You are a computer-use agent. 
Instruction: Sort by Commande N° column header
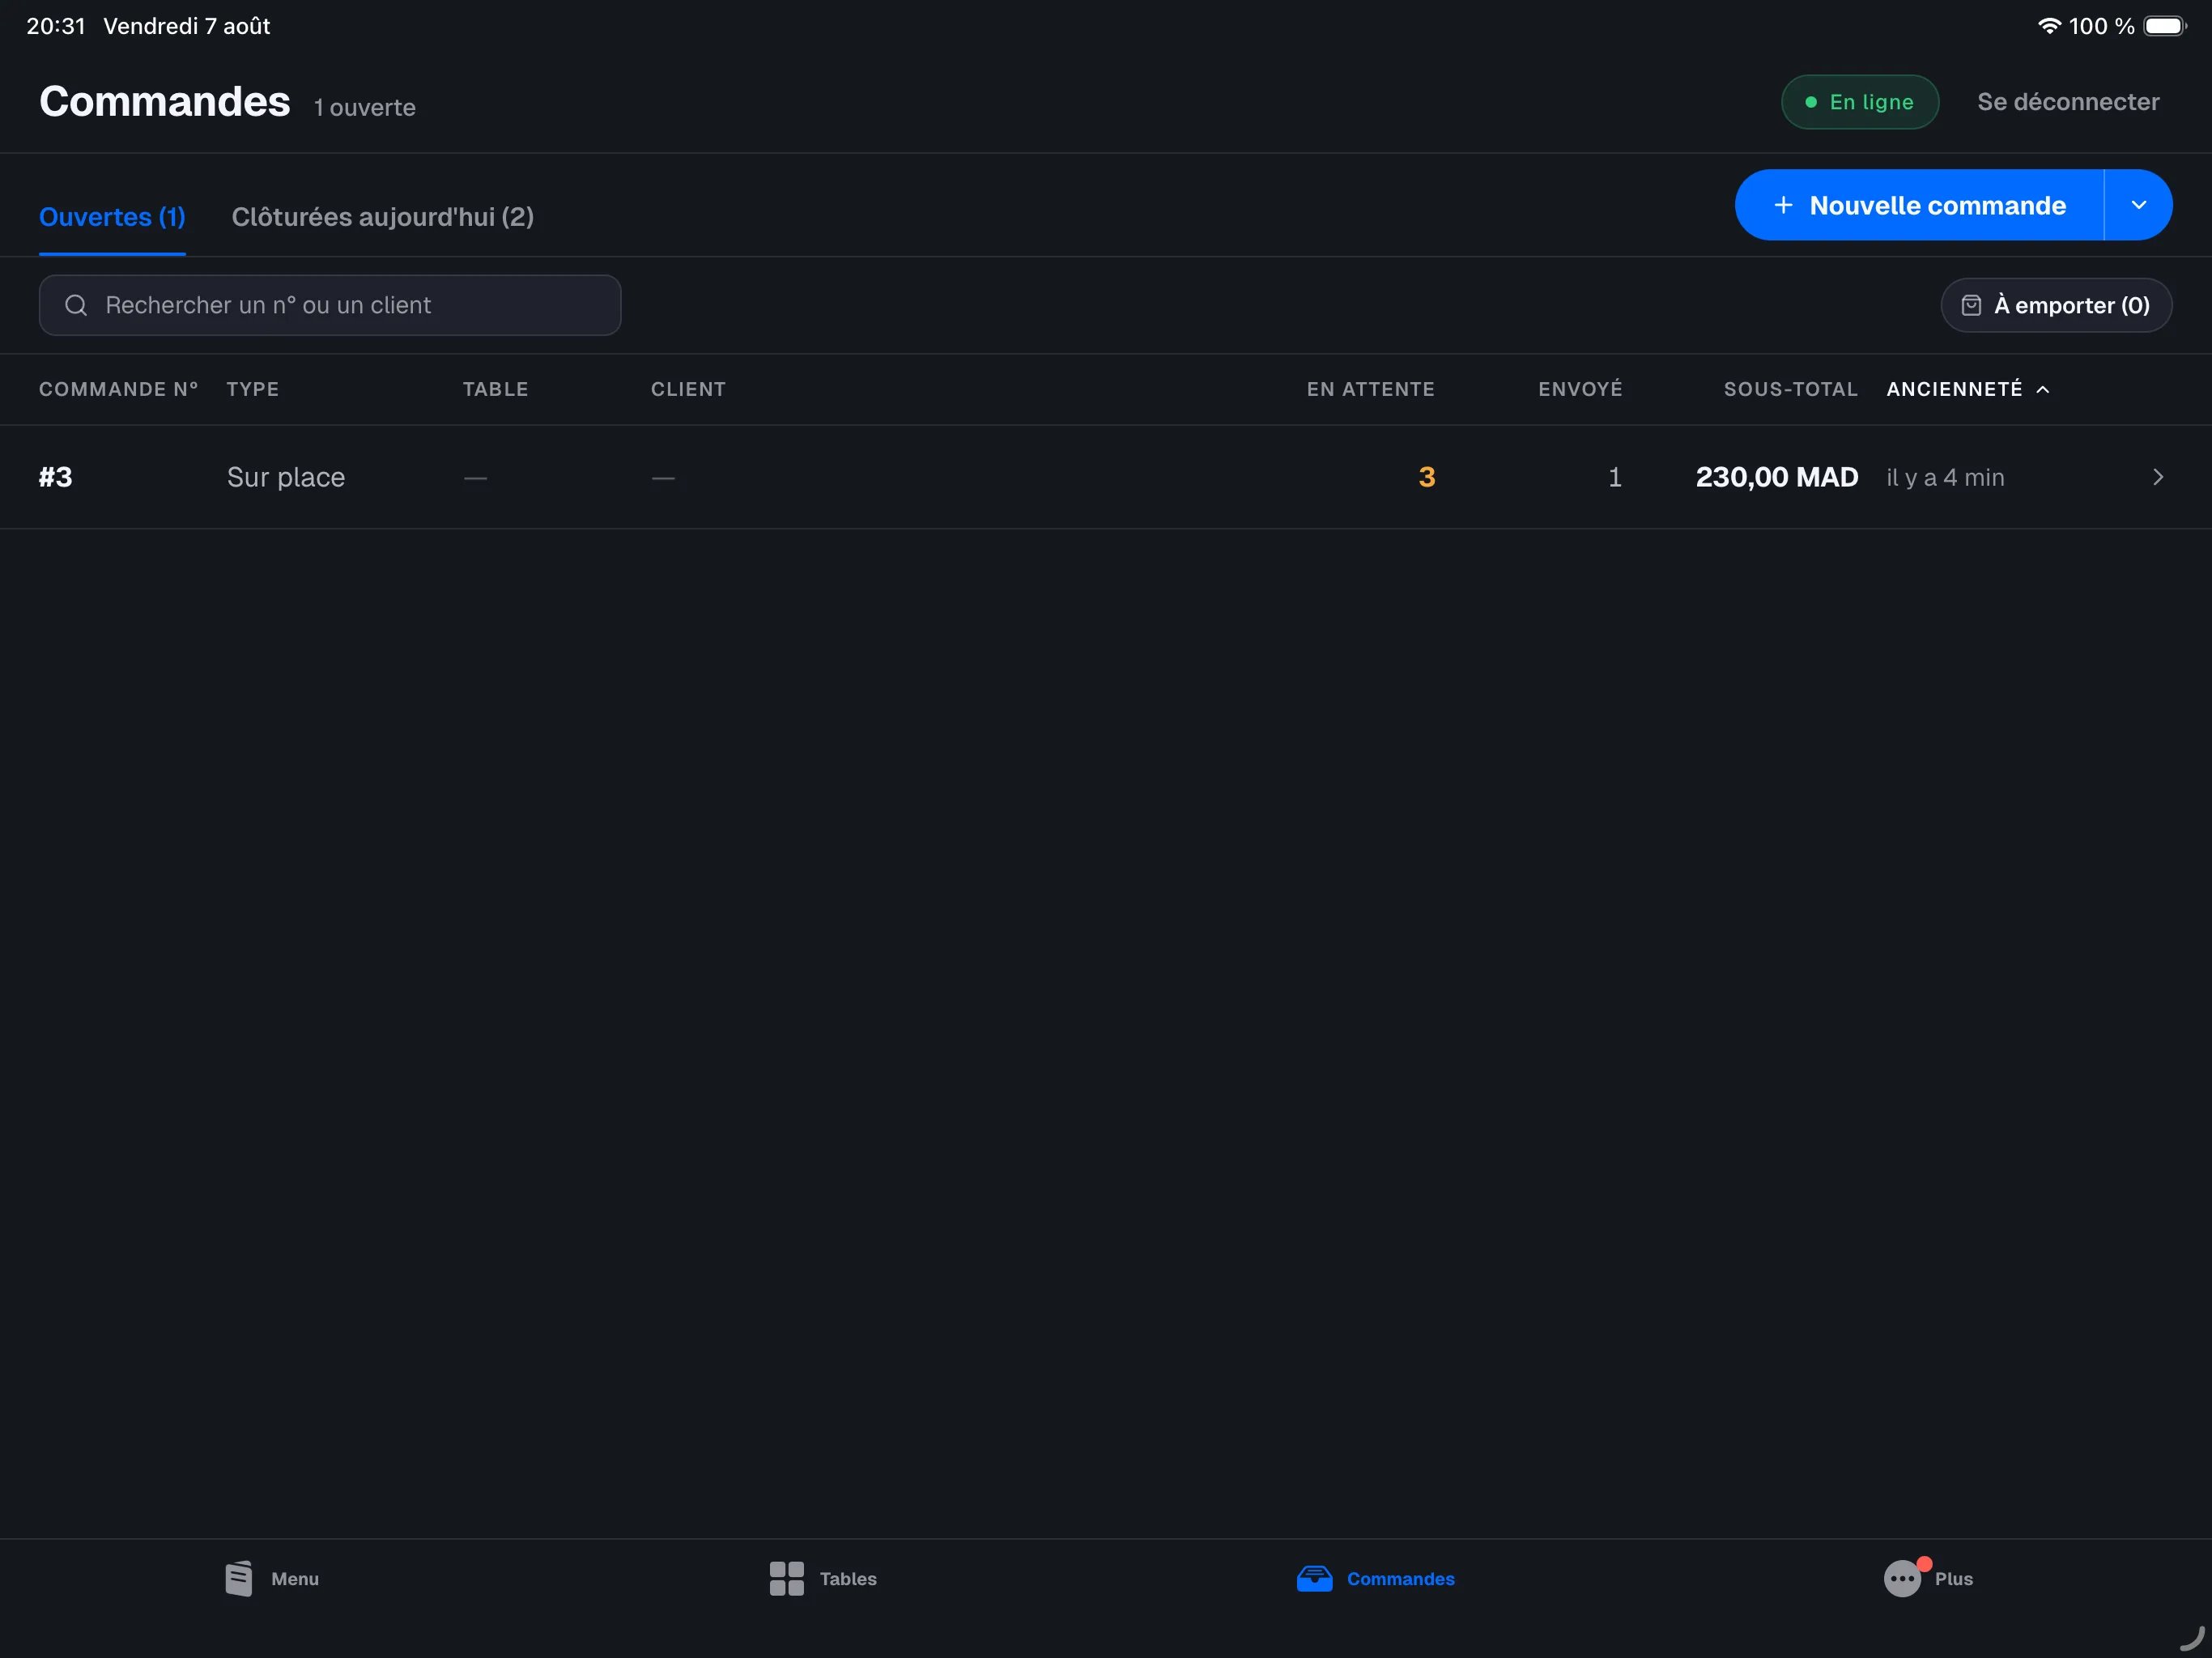pyautogui.click(x=119, y=389)
